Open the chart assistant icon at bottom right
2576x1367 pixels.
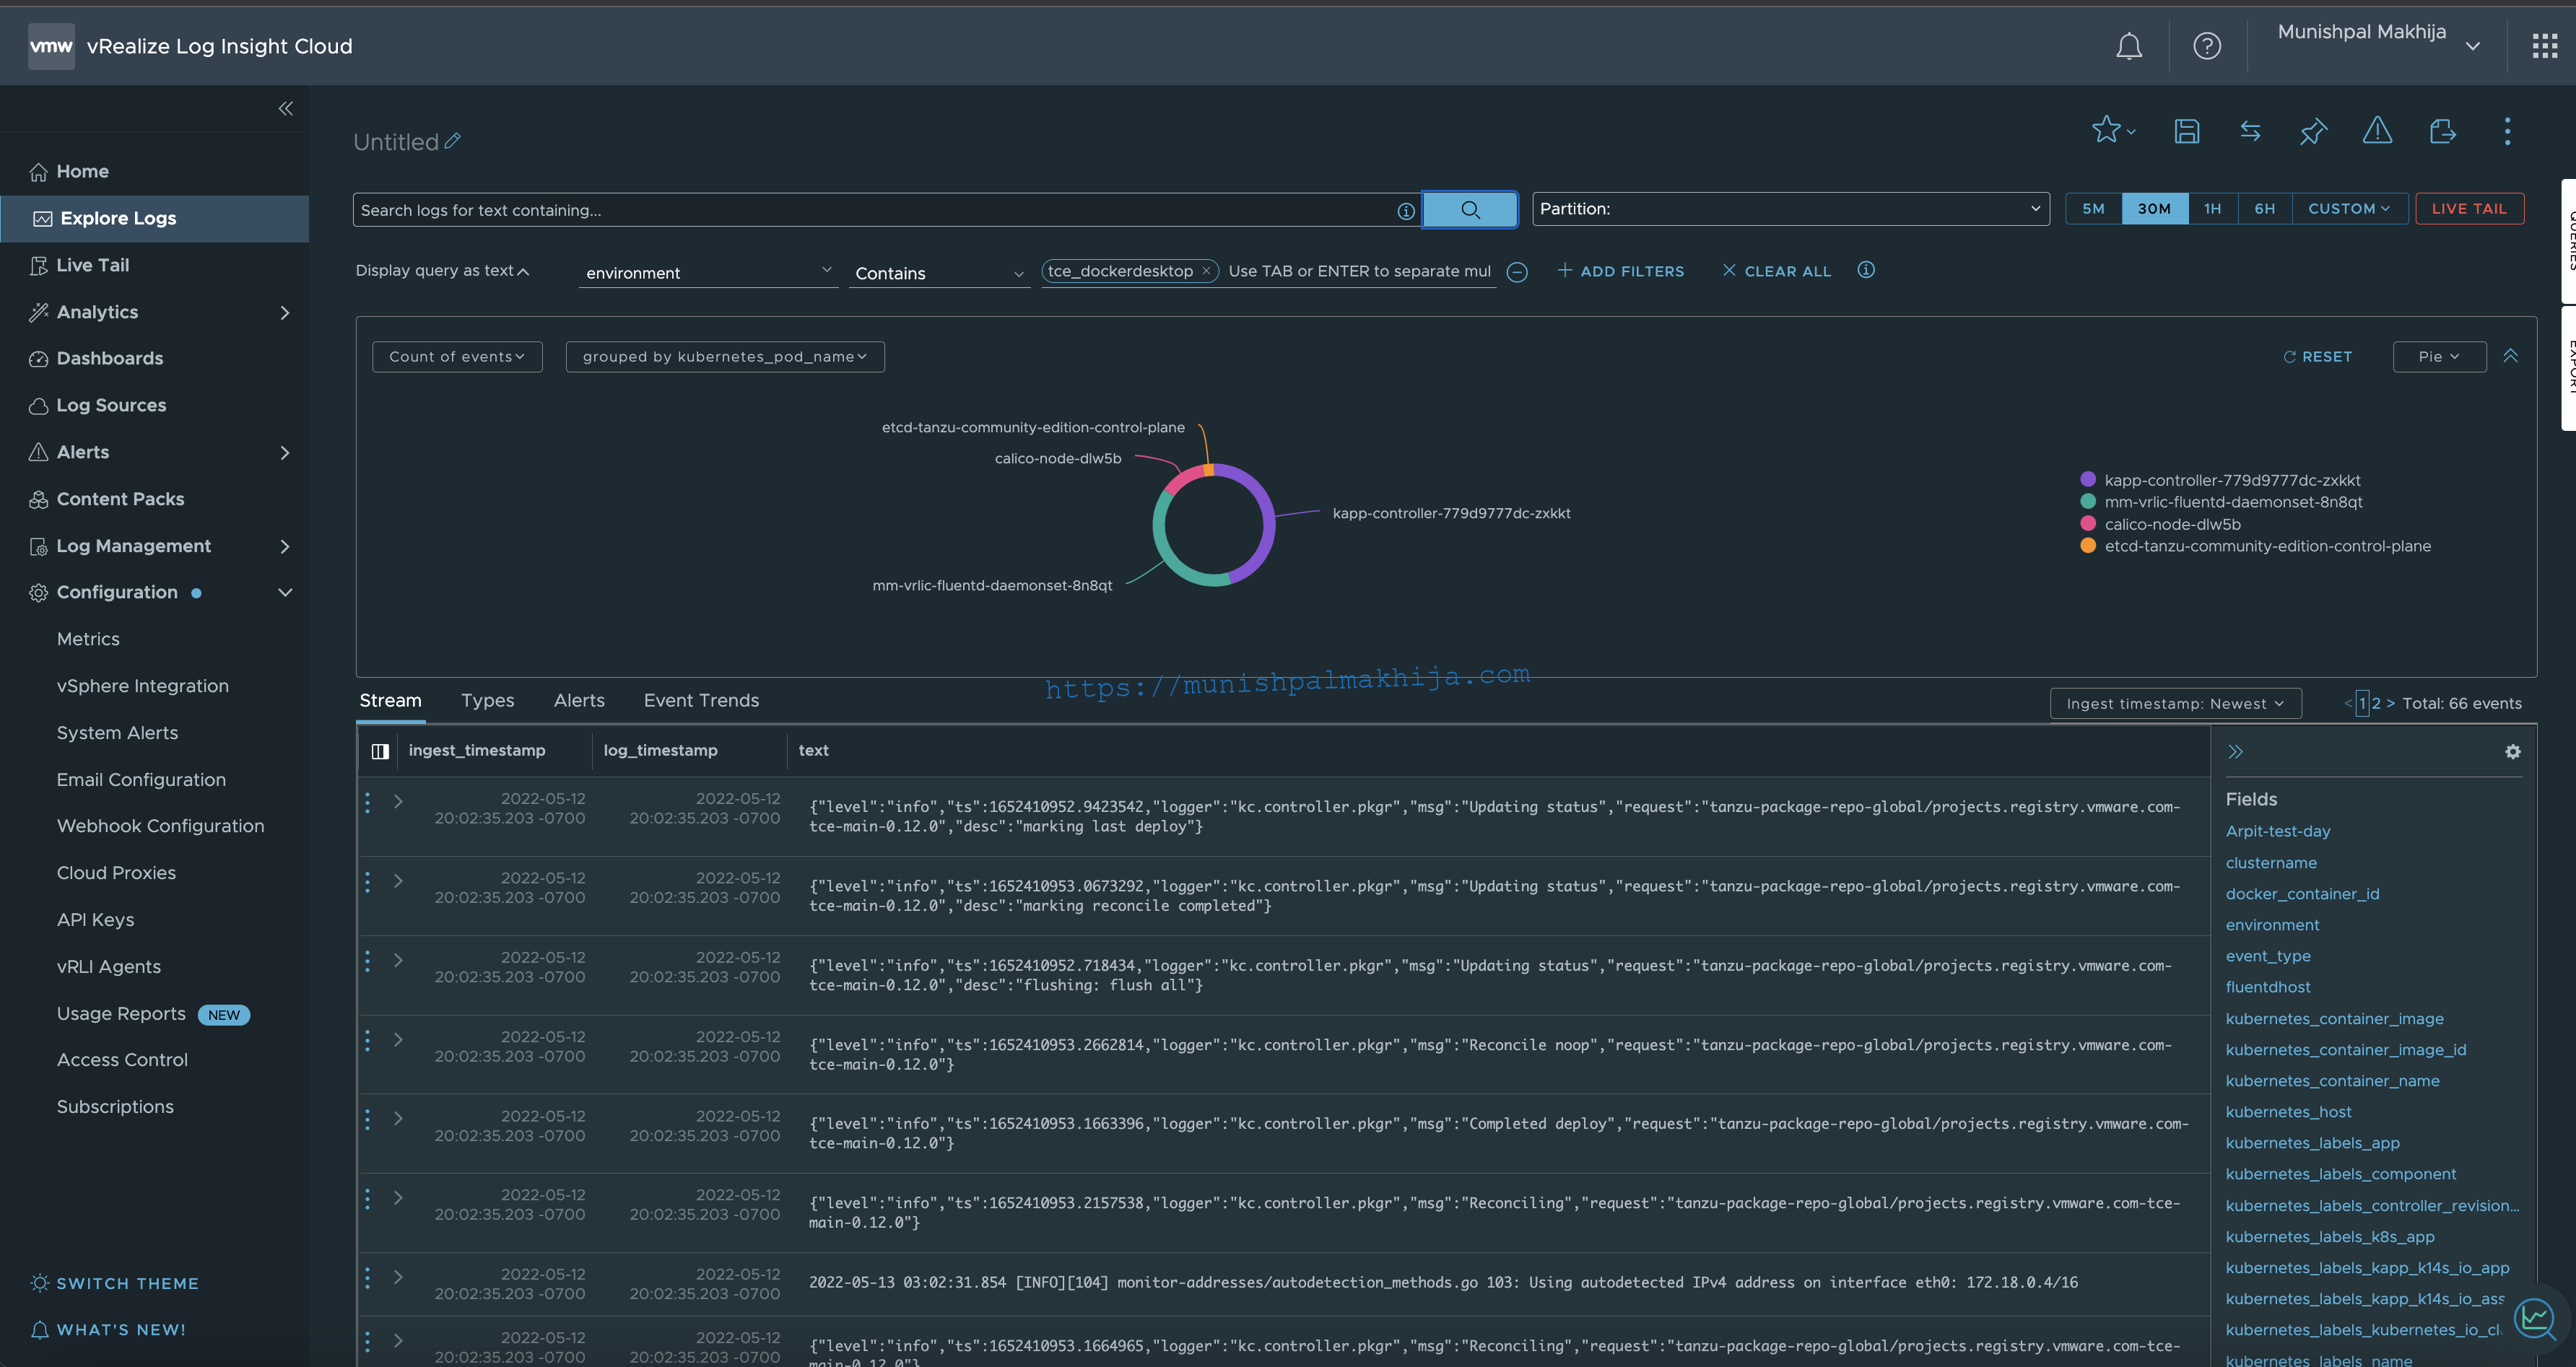click(2535, 1318)
